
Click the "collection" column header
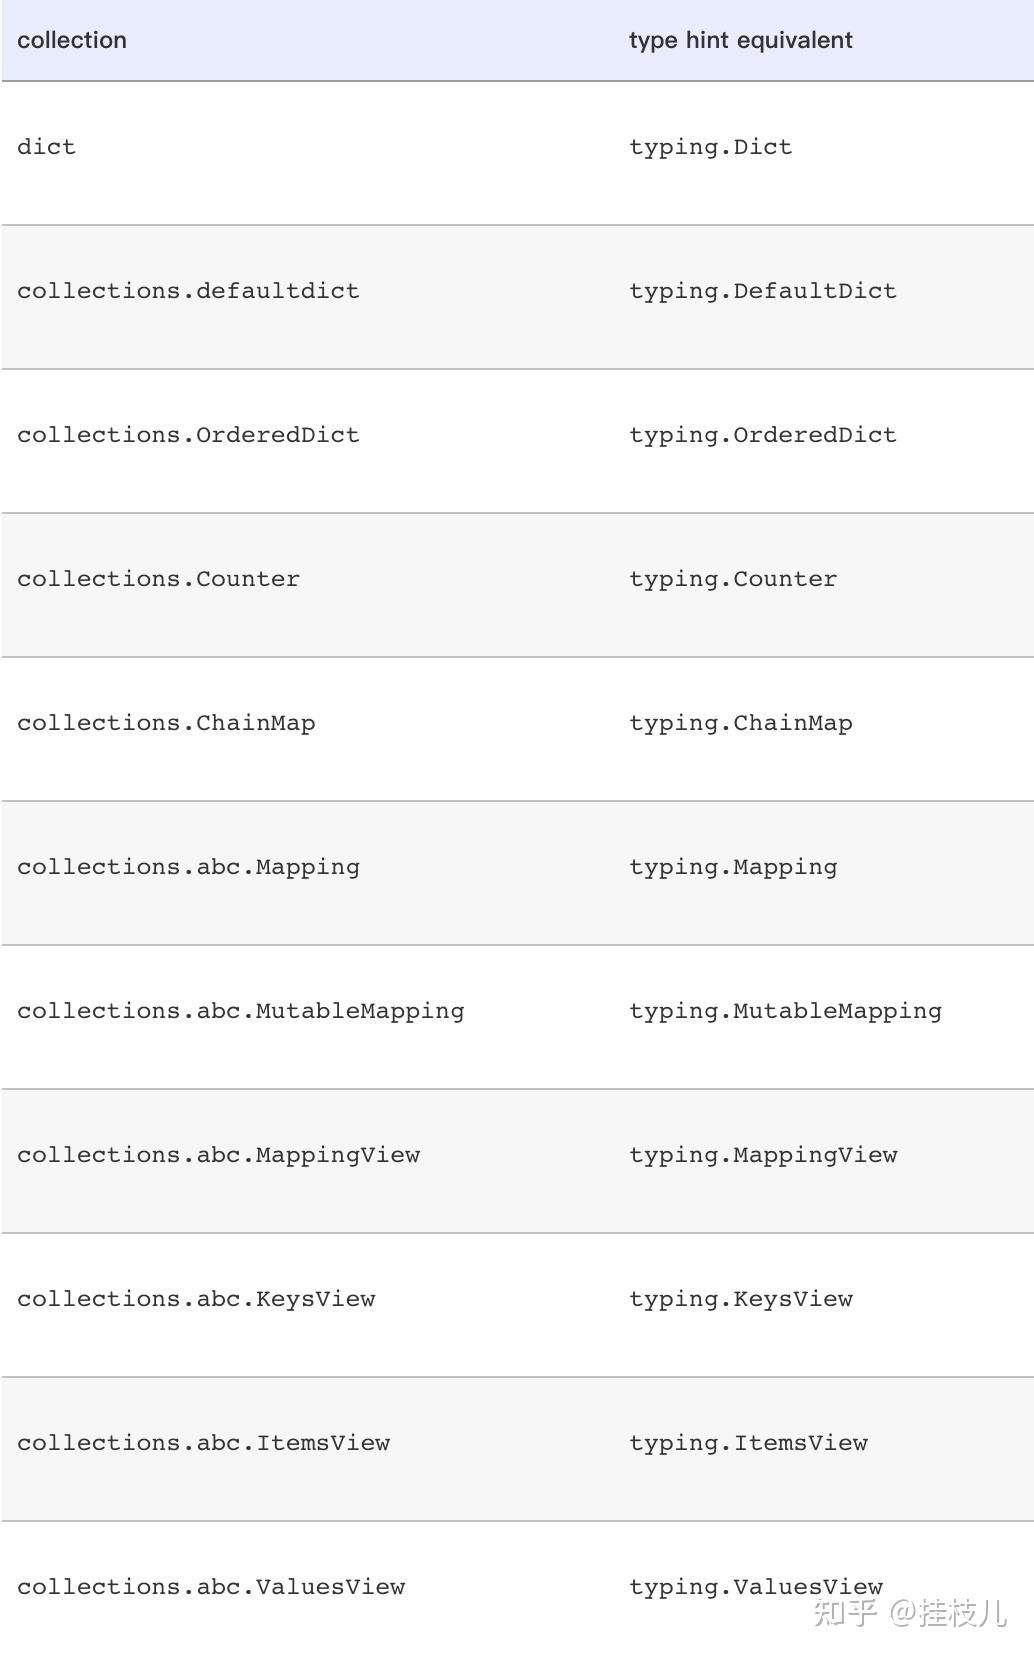tap(72, 40)
